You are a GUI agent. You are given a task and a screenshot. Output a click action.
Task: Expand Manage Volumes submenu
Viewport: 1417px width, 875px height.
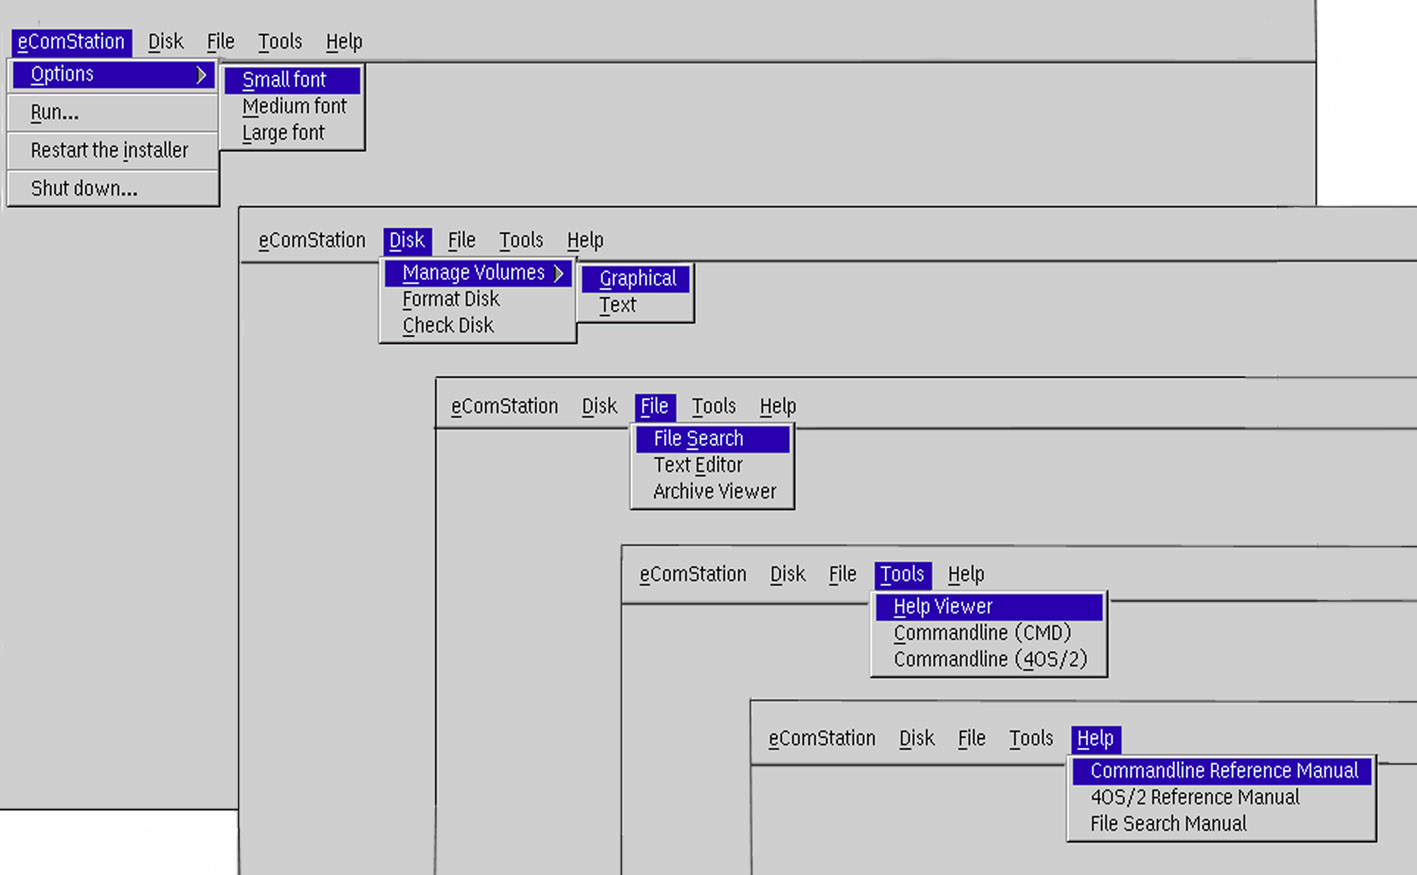[478, 273]
